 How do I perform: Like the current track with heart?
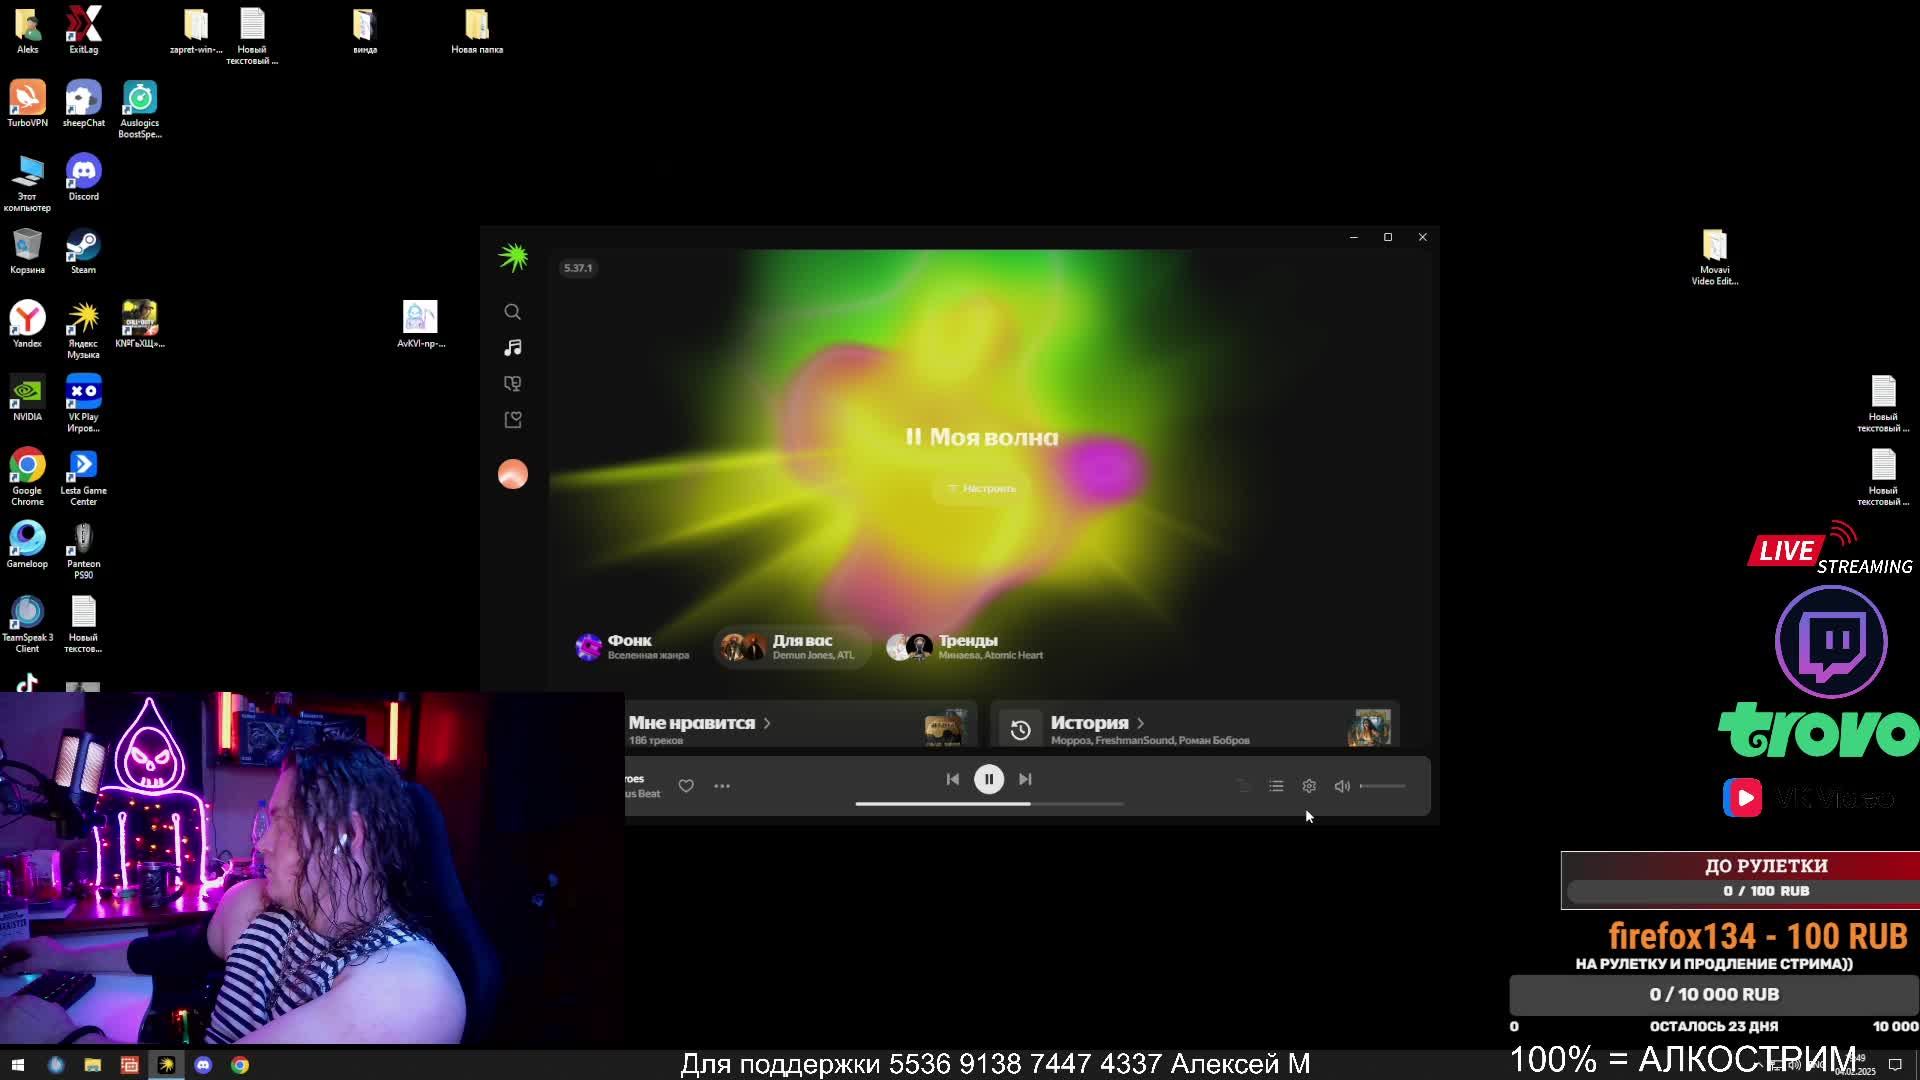coord(686,786)
